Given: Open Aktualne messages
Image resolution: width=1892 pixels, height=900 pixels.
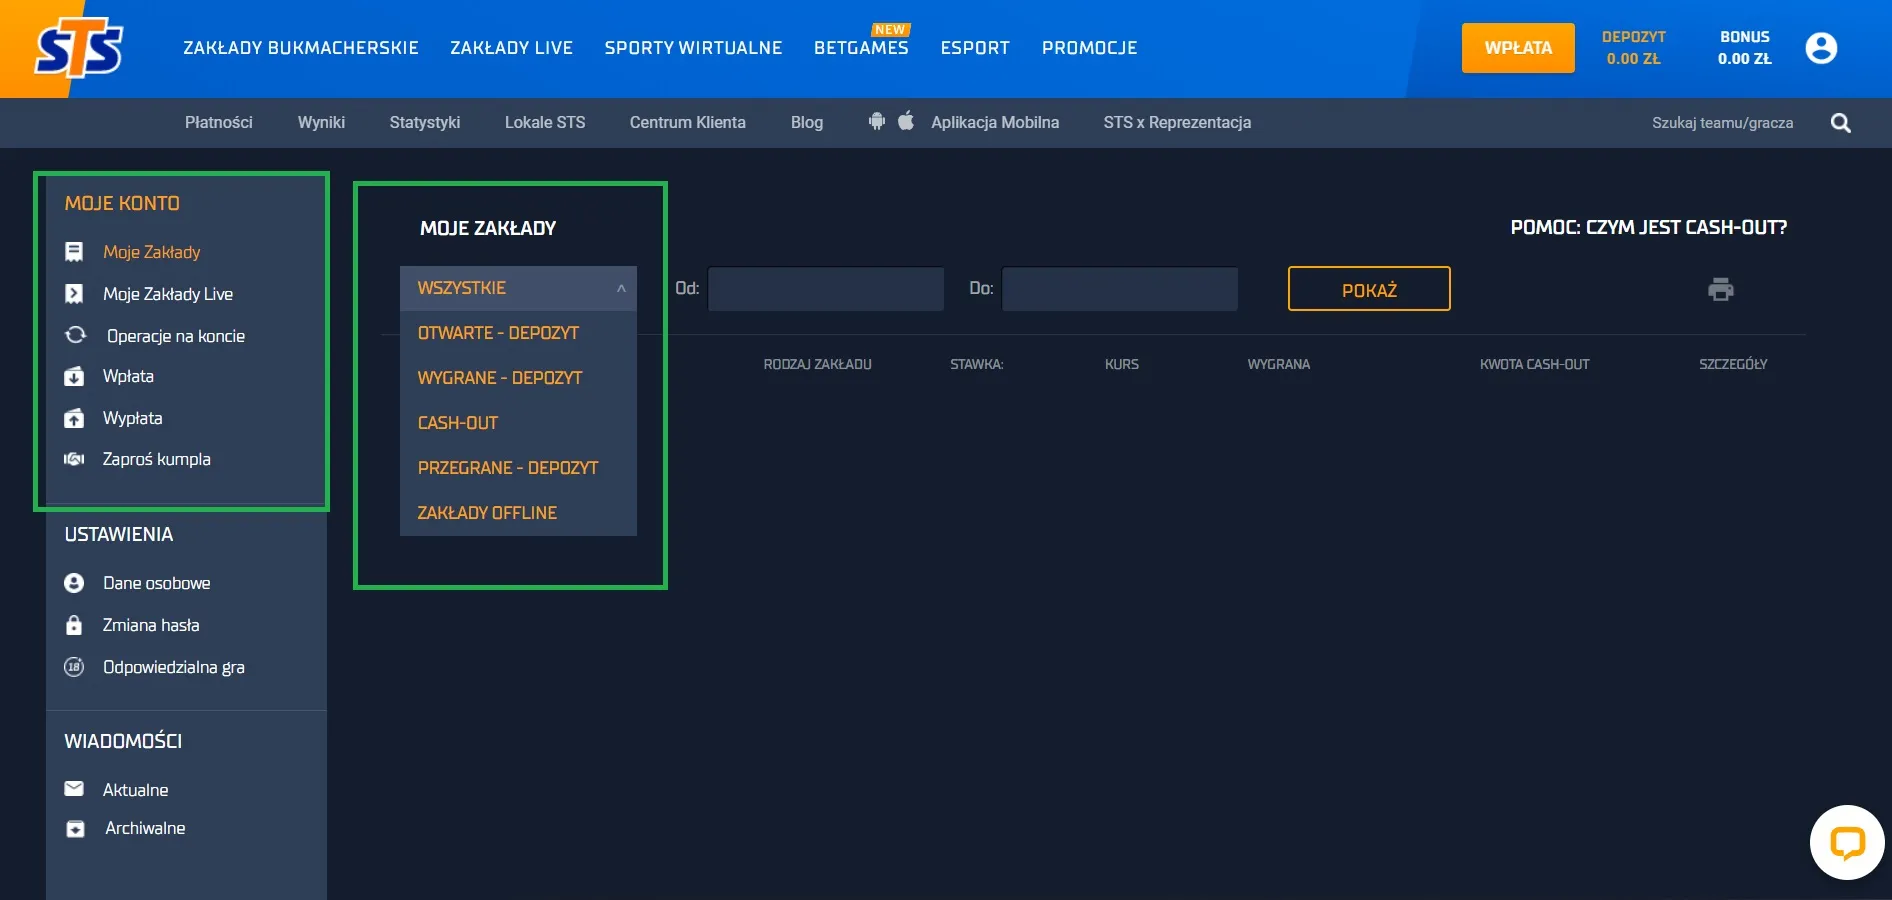Looking at the screenshot, I should [x=135, y=790].
